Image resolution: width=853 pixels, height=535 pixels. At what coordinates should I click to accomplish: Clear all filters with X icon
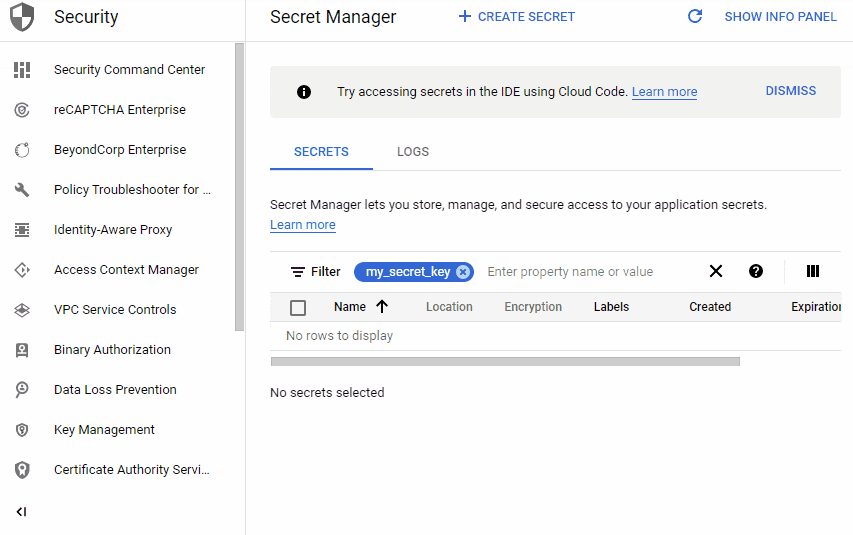(x=716, y=271)
